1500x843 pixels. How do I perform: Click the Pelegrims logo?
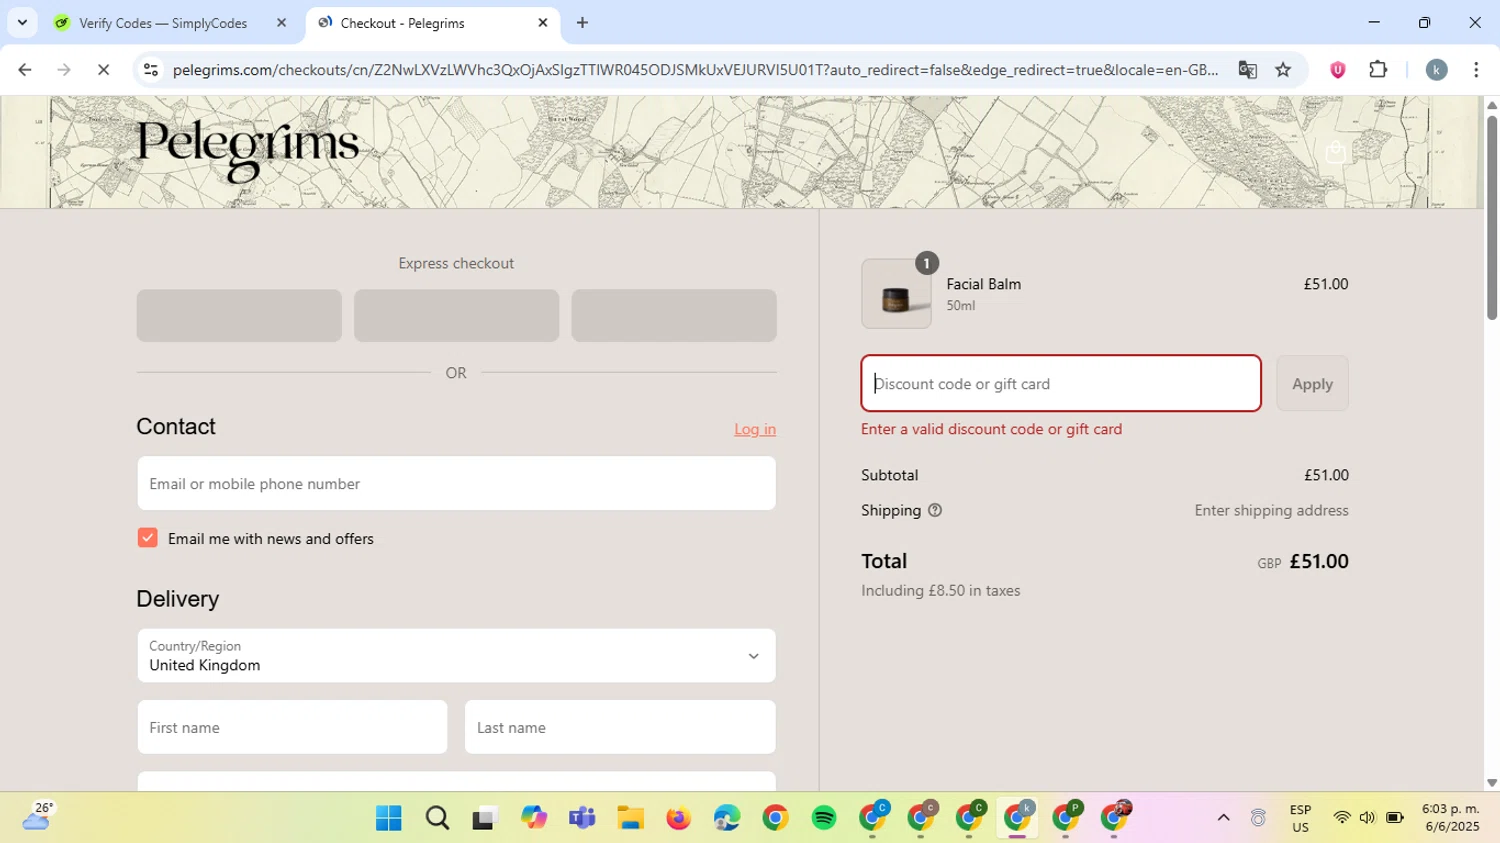[247, 151]
